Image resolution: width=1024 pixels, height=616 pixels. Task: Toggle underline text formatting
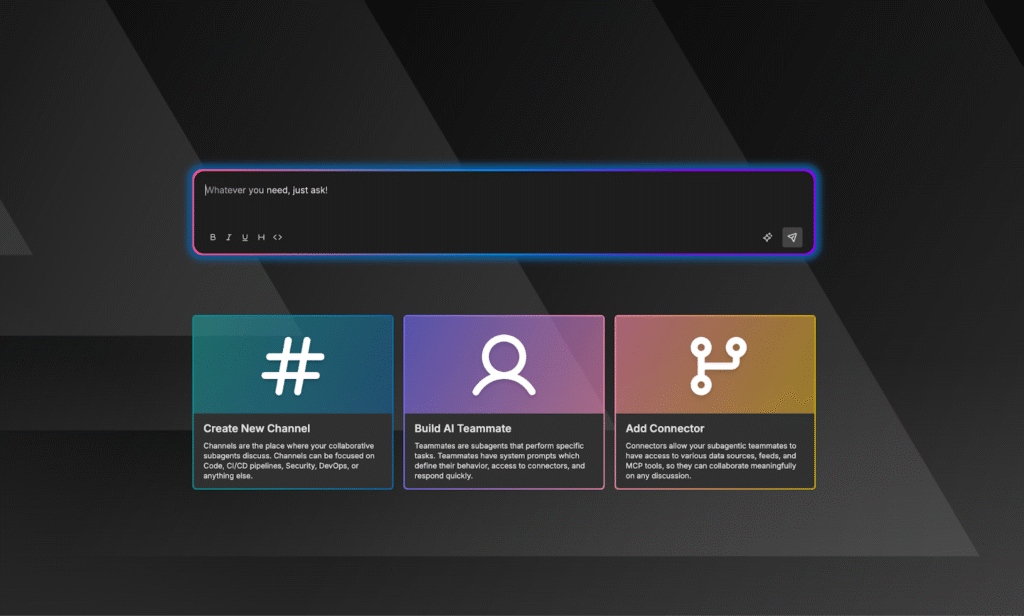tap(245, 237)
